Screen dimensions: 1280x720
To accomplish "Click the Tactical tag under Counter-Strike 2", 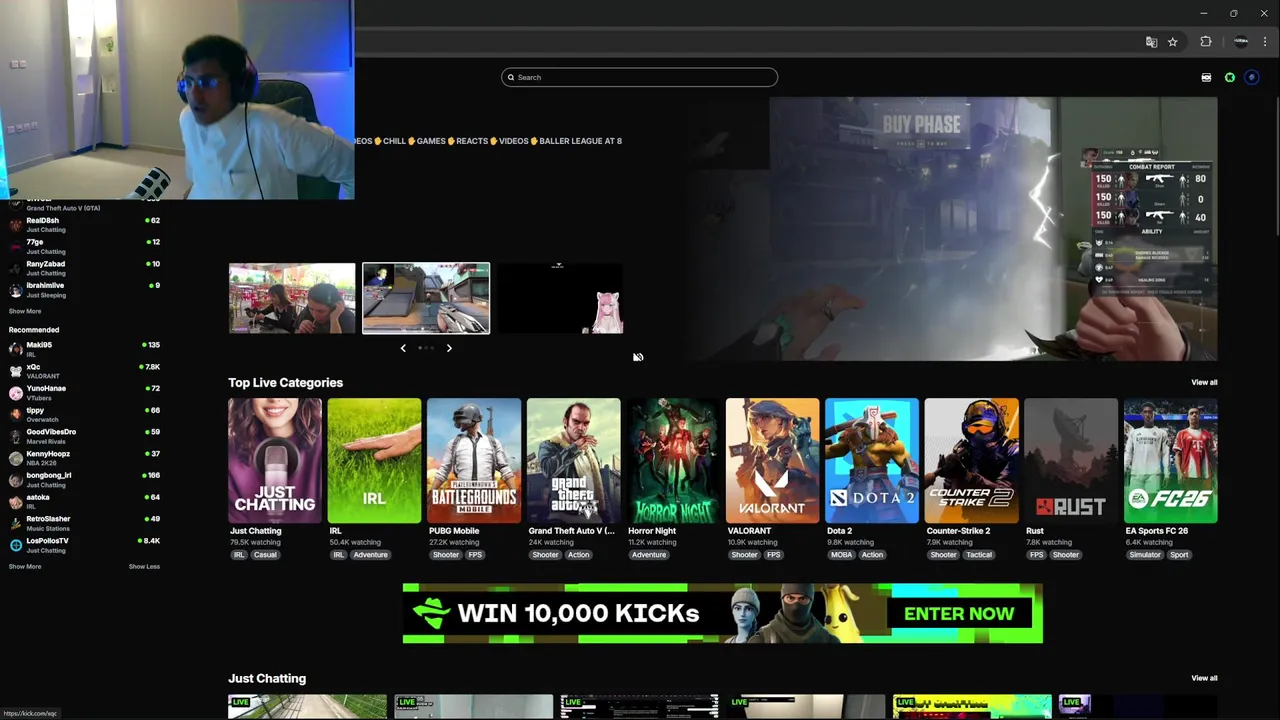I will (979, 555).
